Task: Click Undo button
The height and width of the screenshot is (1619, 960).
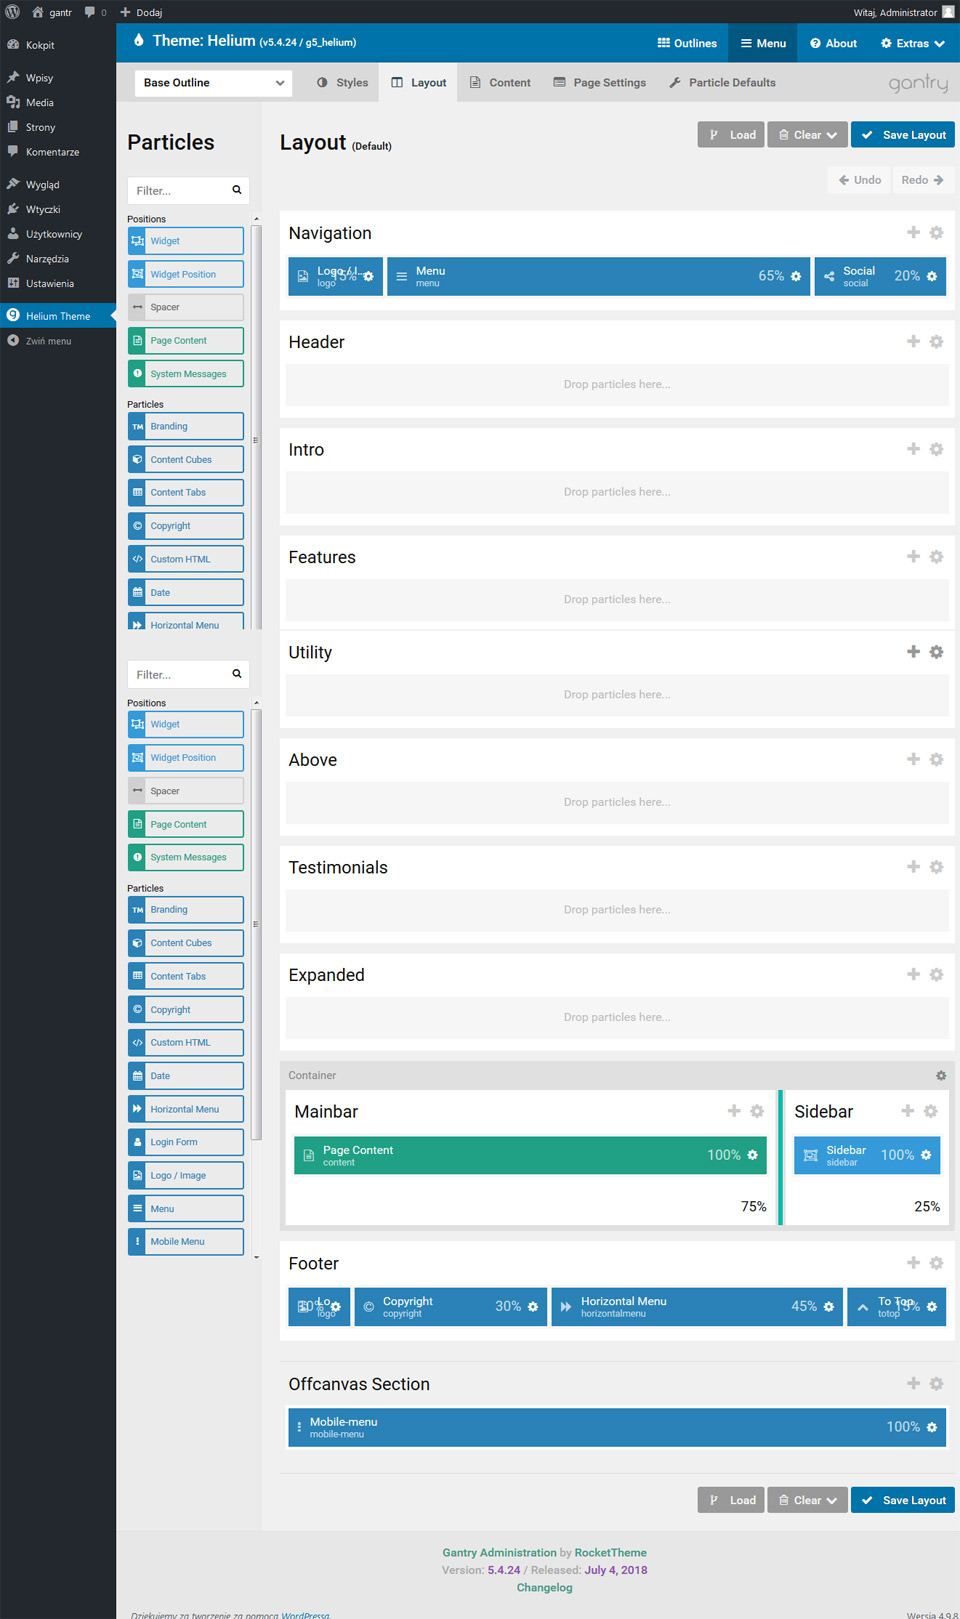Action: tap(860, 180)
